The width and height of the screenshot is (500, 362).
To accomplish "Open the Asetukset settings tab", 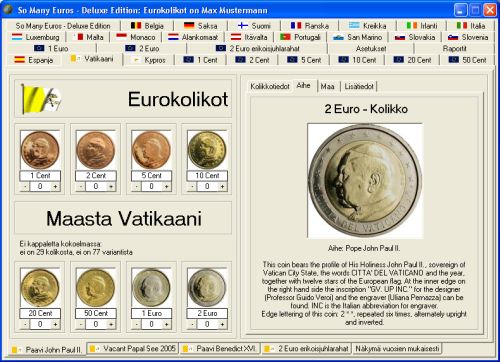I will point(371,49).
